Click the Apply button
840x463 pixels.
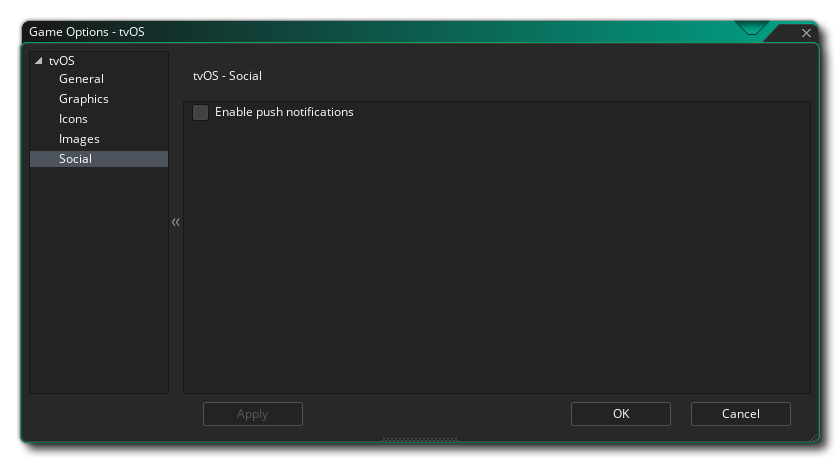[253, 414]
